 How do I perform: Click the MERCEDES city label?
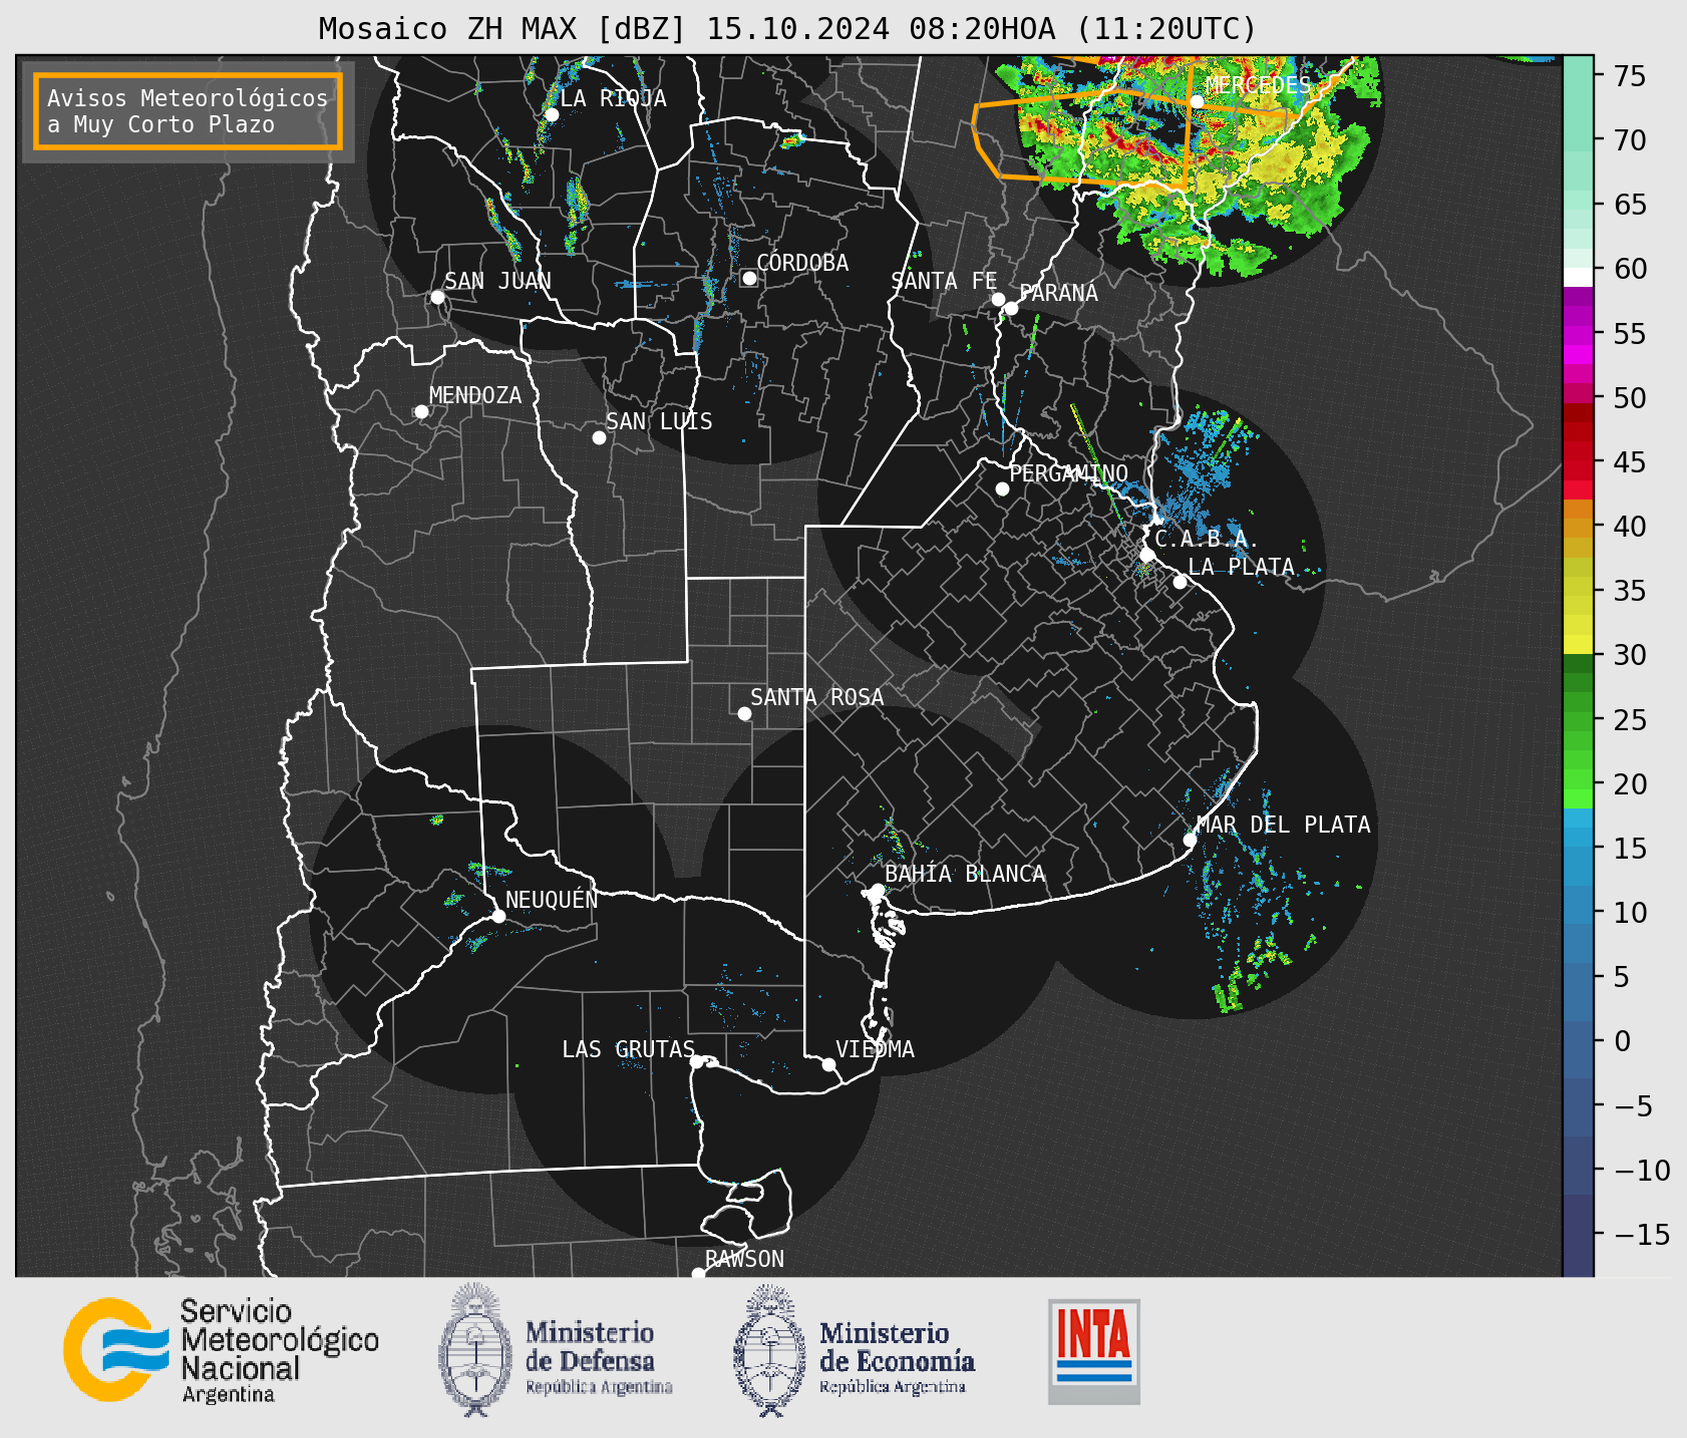click(x=1258, y=85)
